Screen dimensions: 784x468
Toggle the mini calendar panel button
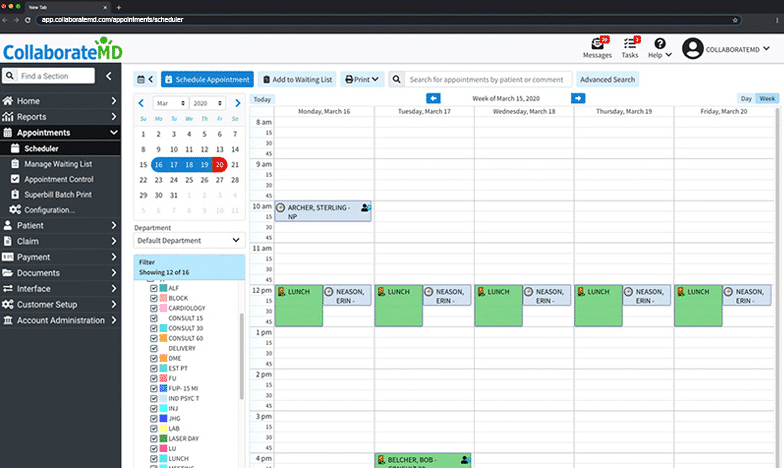coord(145,80)
